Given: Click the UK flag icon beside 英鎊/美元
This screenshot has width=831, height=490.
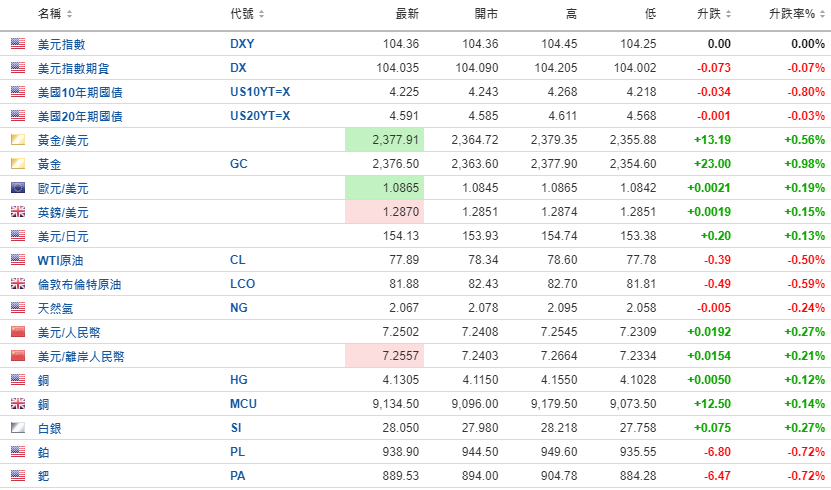Looking at the screenshot, I should (x=18, y=212).
